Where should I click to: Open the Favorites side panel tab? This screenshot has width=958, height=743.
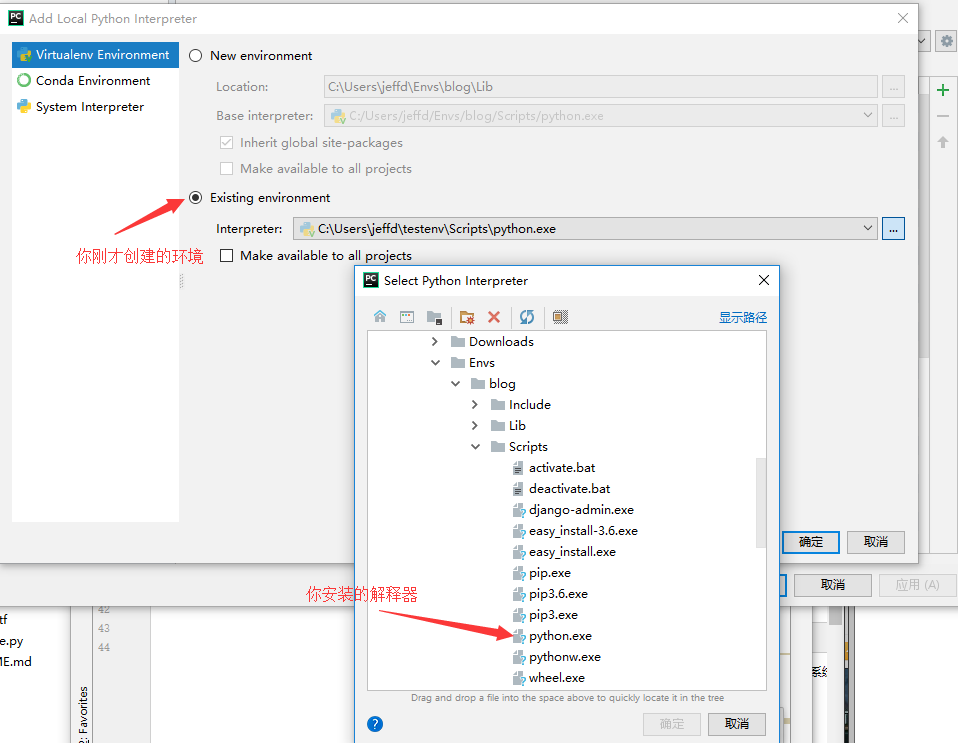tap(84, 712)
